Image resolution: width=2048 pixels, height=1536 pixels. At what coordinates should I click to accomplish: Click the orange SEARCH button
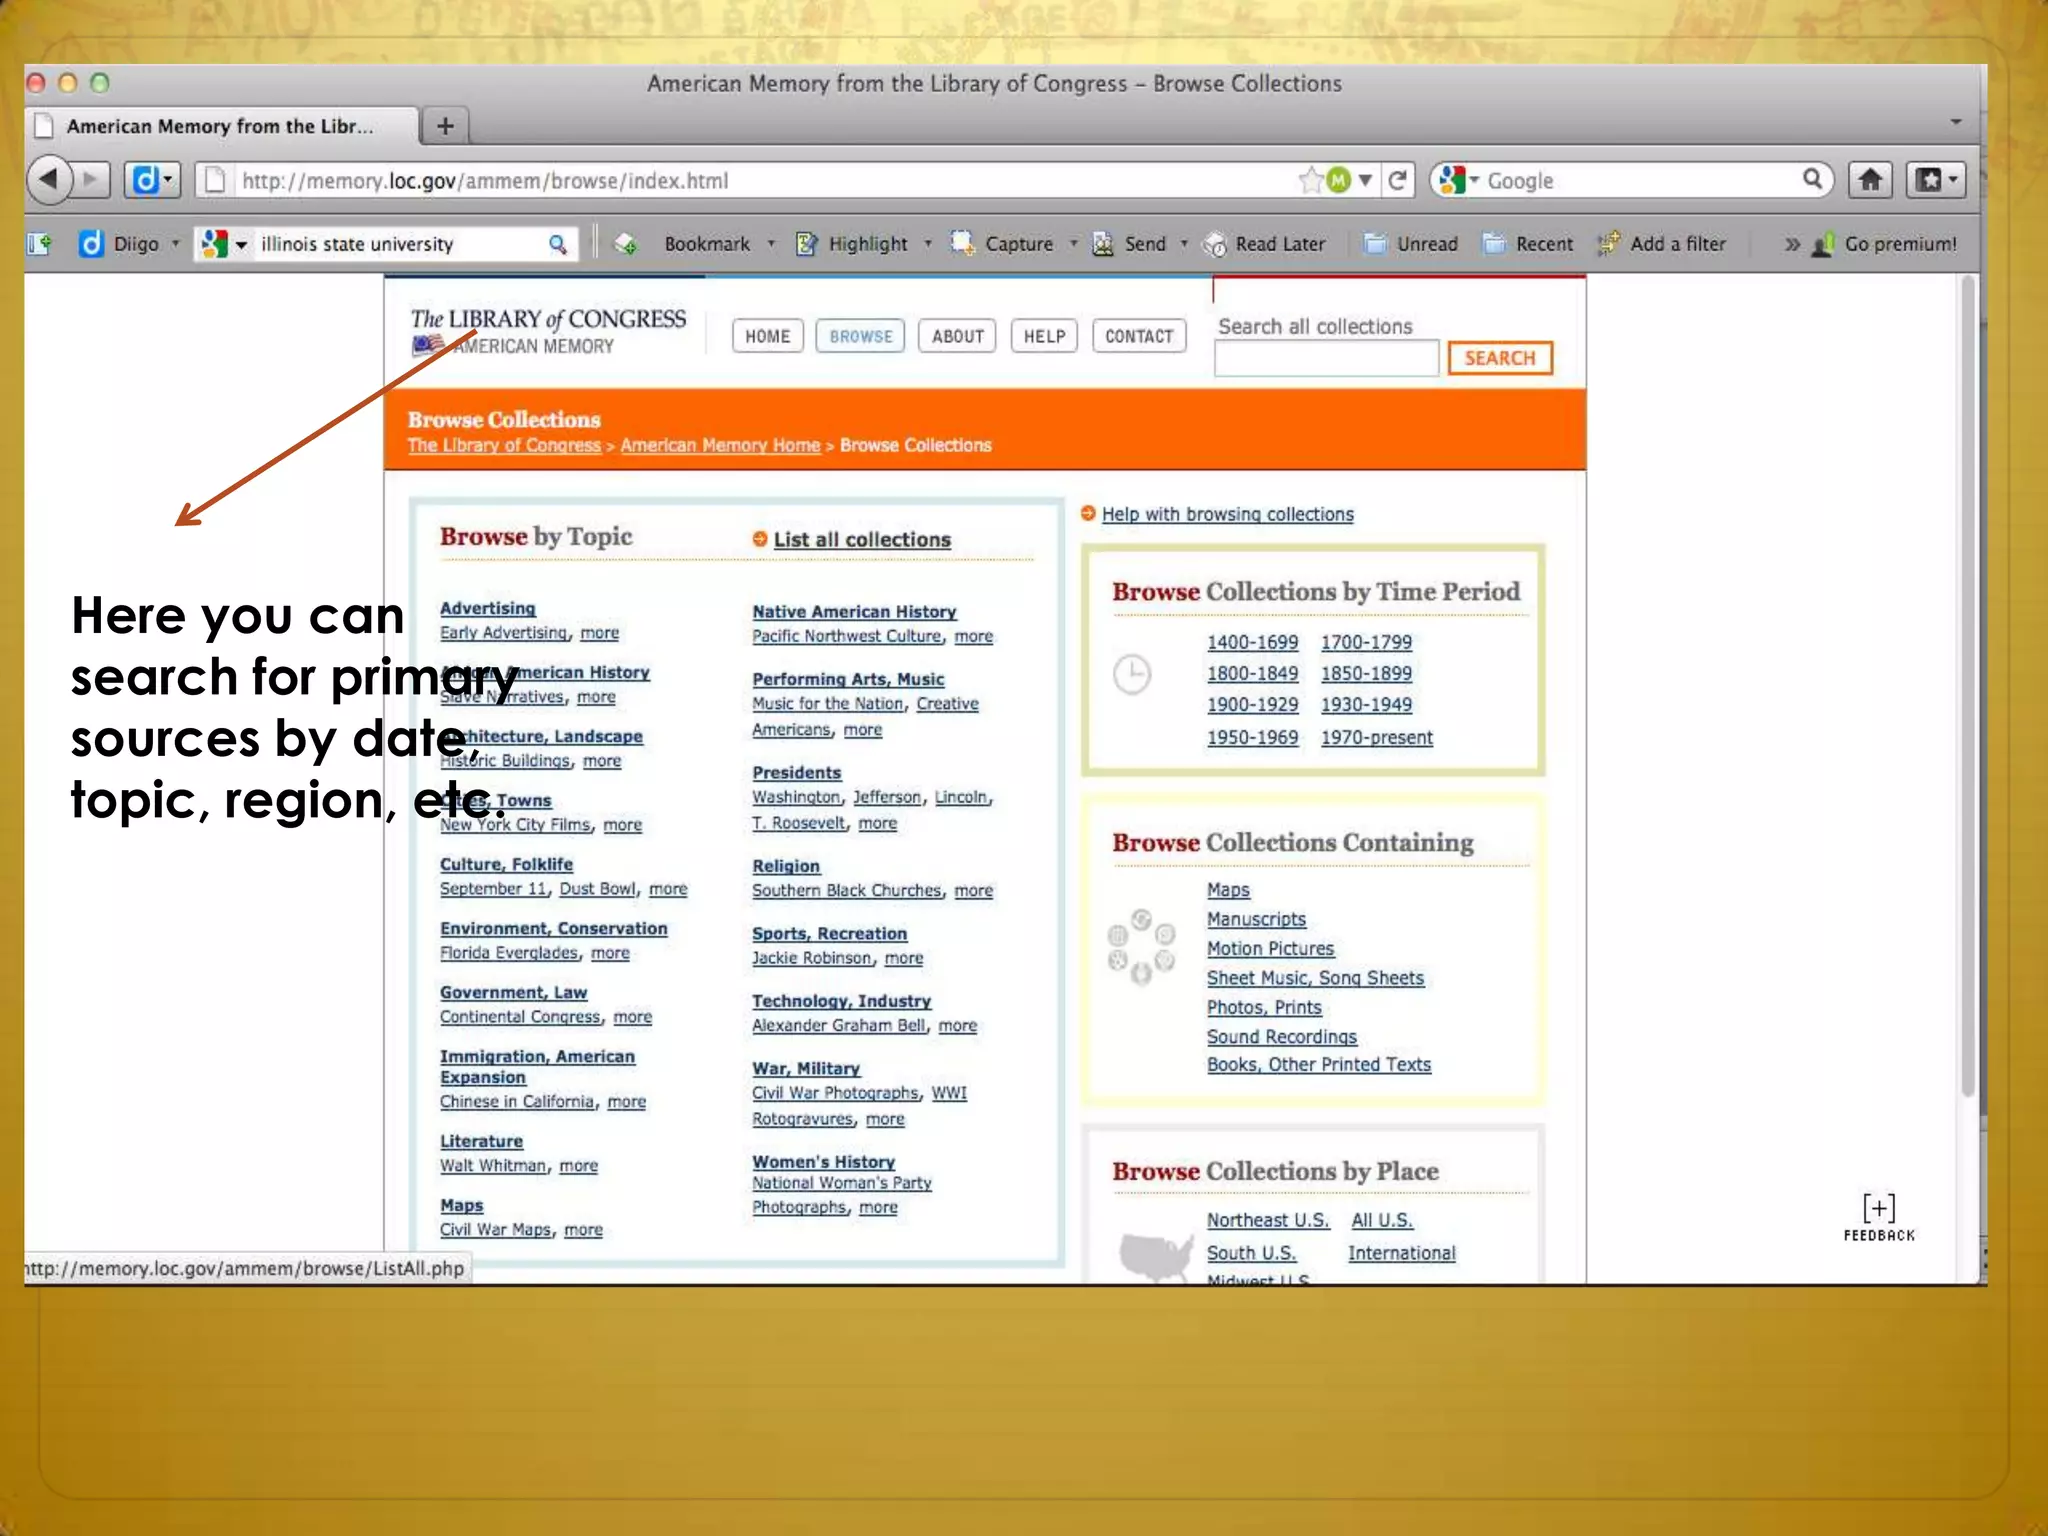[x=1499, y=358]
